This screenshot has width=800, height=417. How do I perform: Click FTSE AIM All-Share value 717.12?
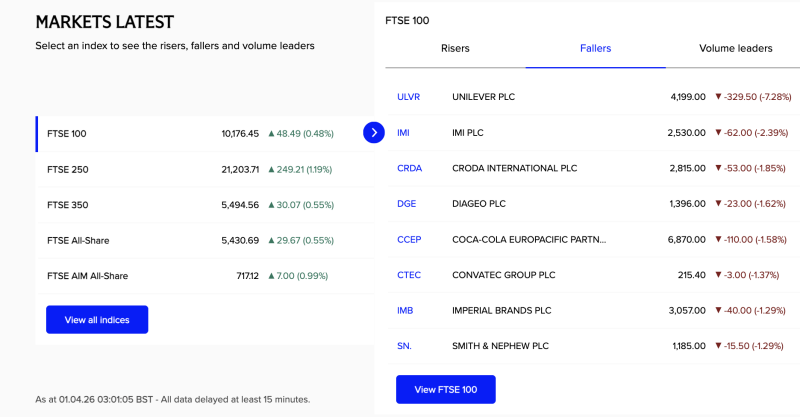pos(247,276)
